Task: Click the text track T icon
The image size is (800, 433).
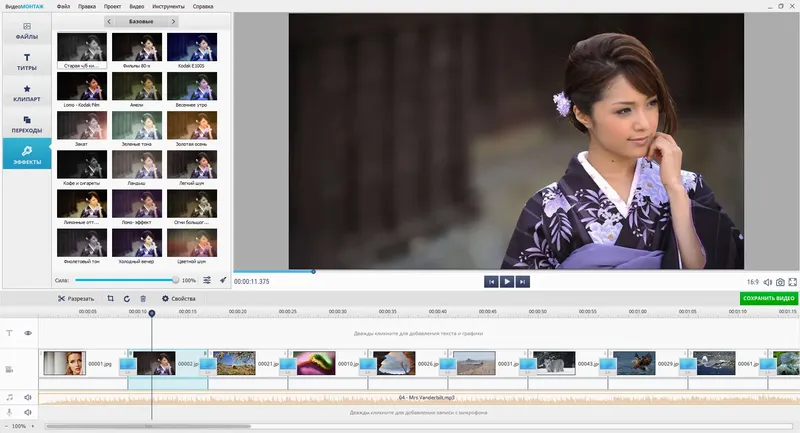Action: click(x=9, y=333)
